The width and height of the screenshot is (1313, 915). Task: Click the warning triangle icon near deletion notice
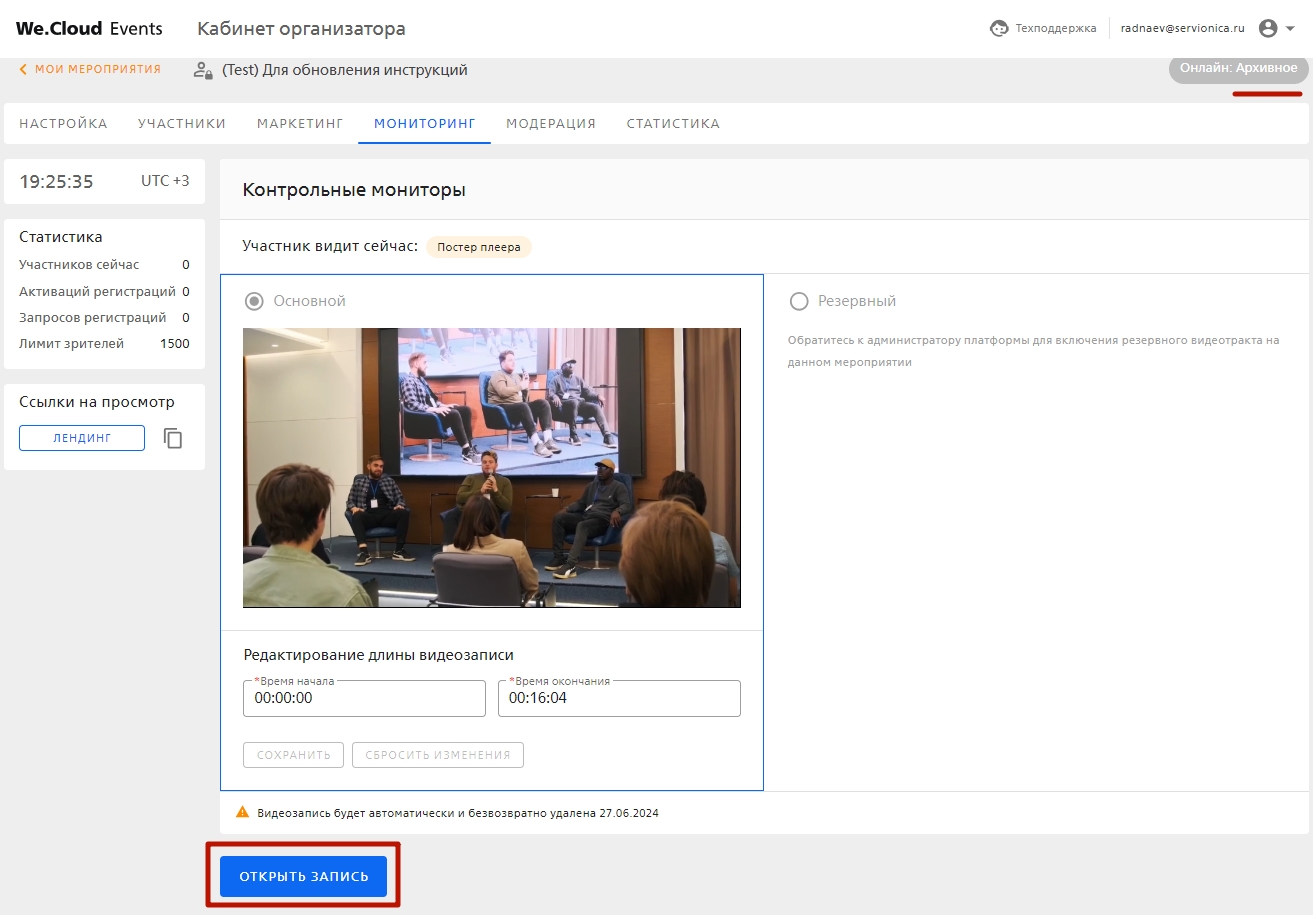[x=242, y=813]
